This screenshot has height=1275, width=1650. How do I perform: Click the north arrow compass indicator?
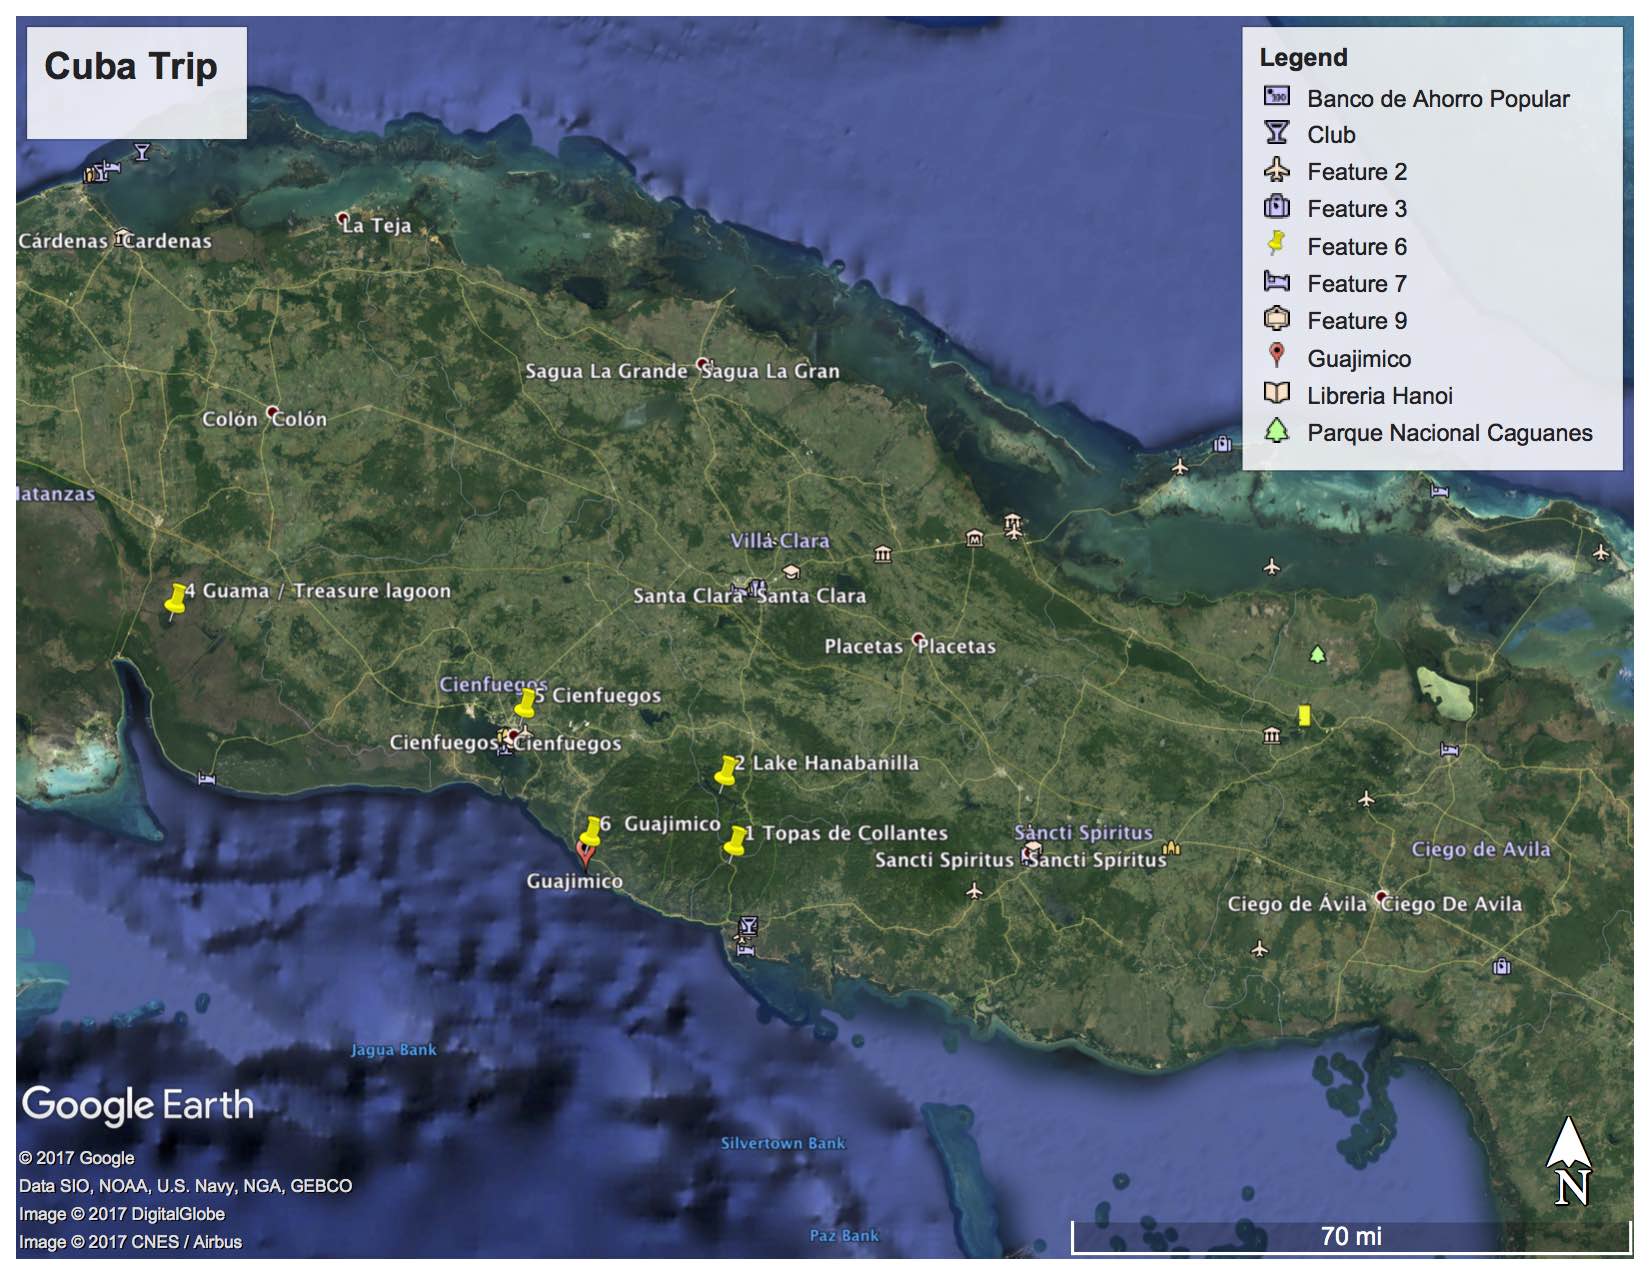[x=1570, y=1160]
